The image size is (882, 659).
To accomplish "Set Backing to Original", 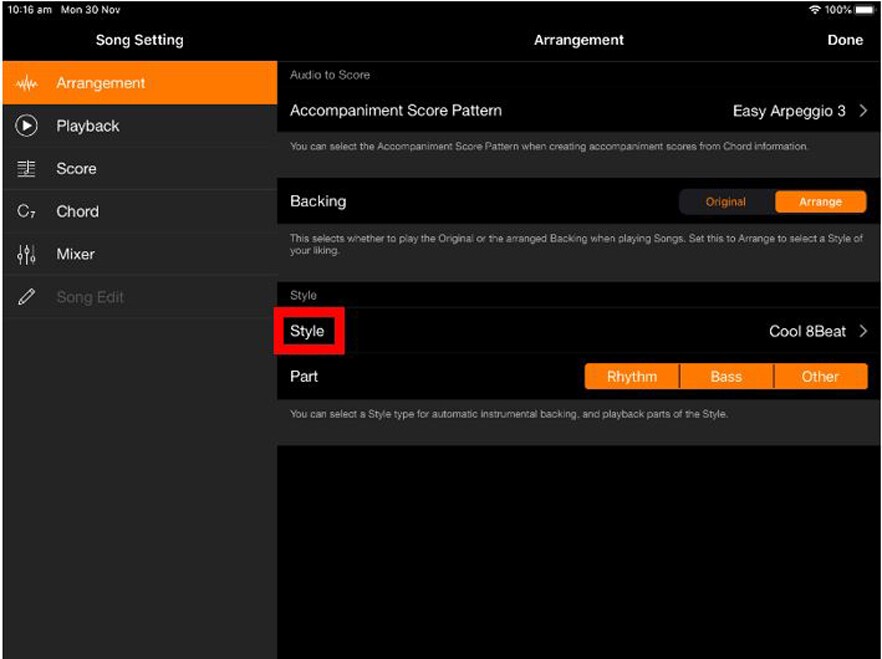I will point(726,202).
